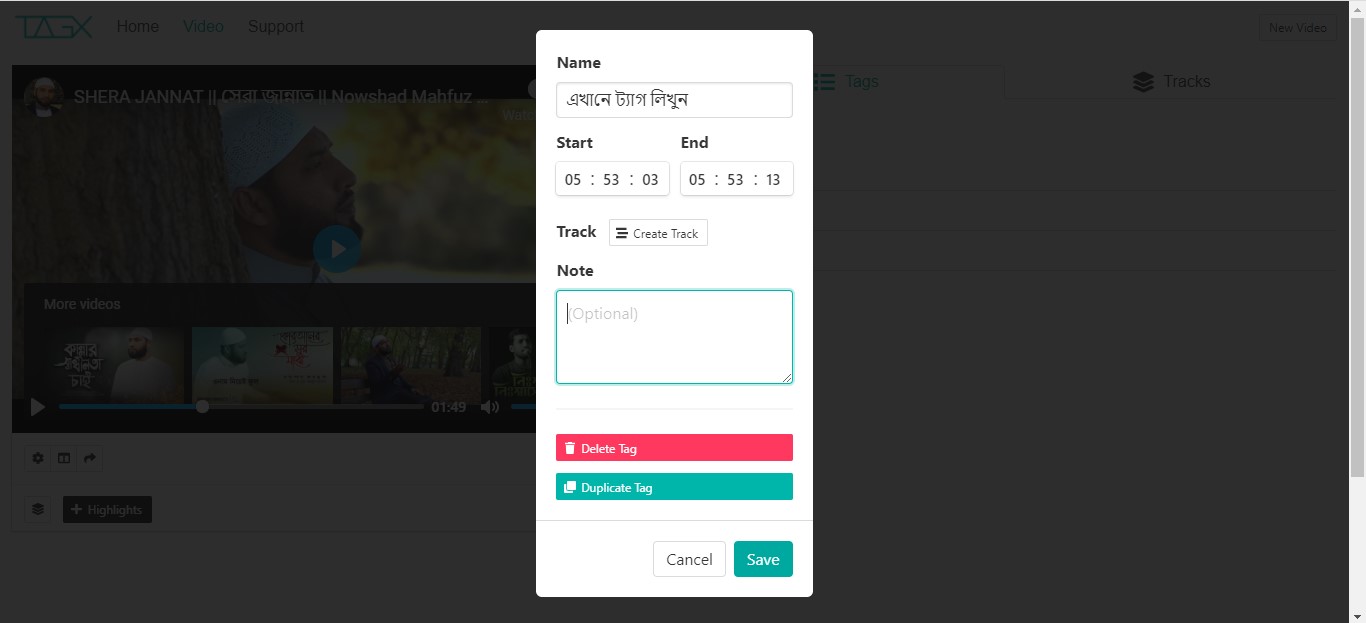Click the video progress slider handle

(203, 407)
